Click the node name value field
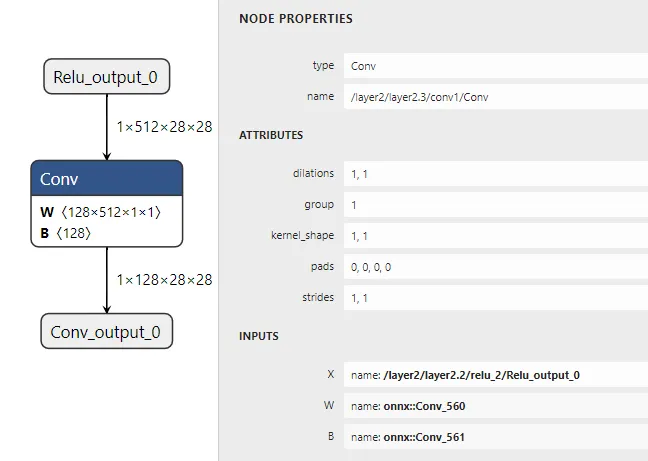The height and width of the screenshot is (461, 648). coord(495,97)
